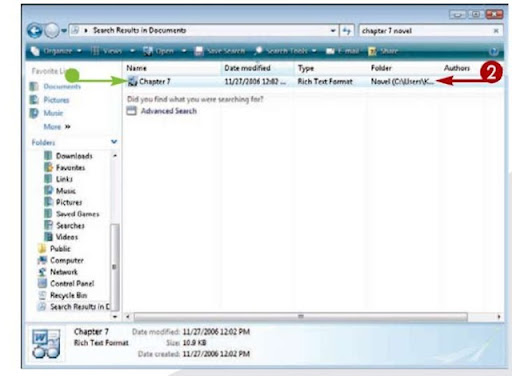Click the Chapter 7 preview thumbnail in details pane
This screenshot has height=376, width=512.
(x=46, y=344)
